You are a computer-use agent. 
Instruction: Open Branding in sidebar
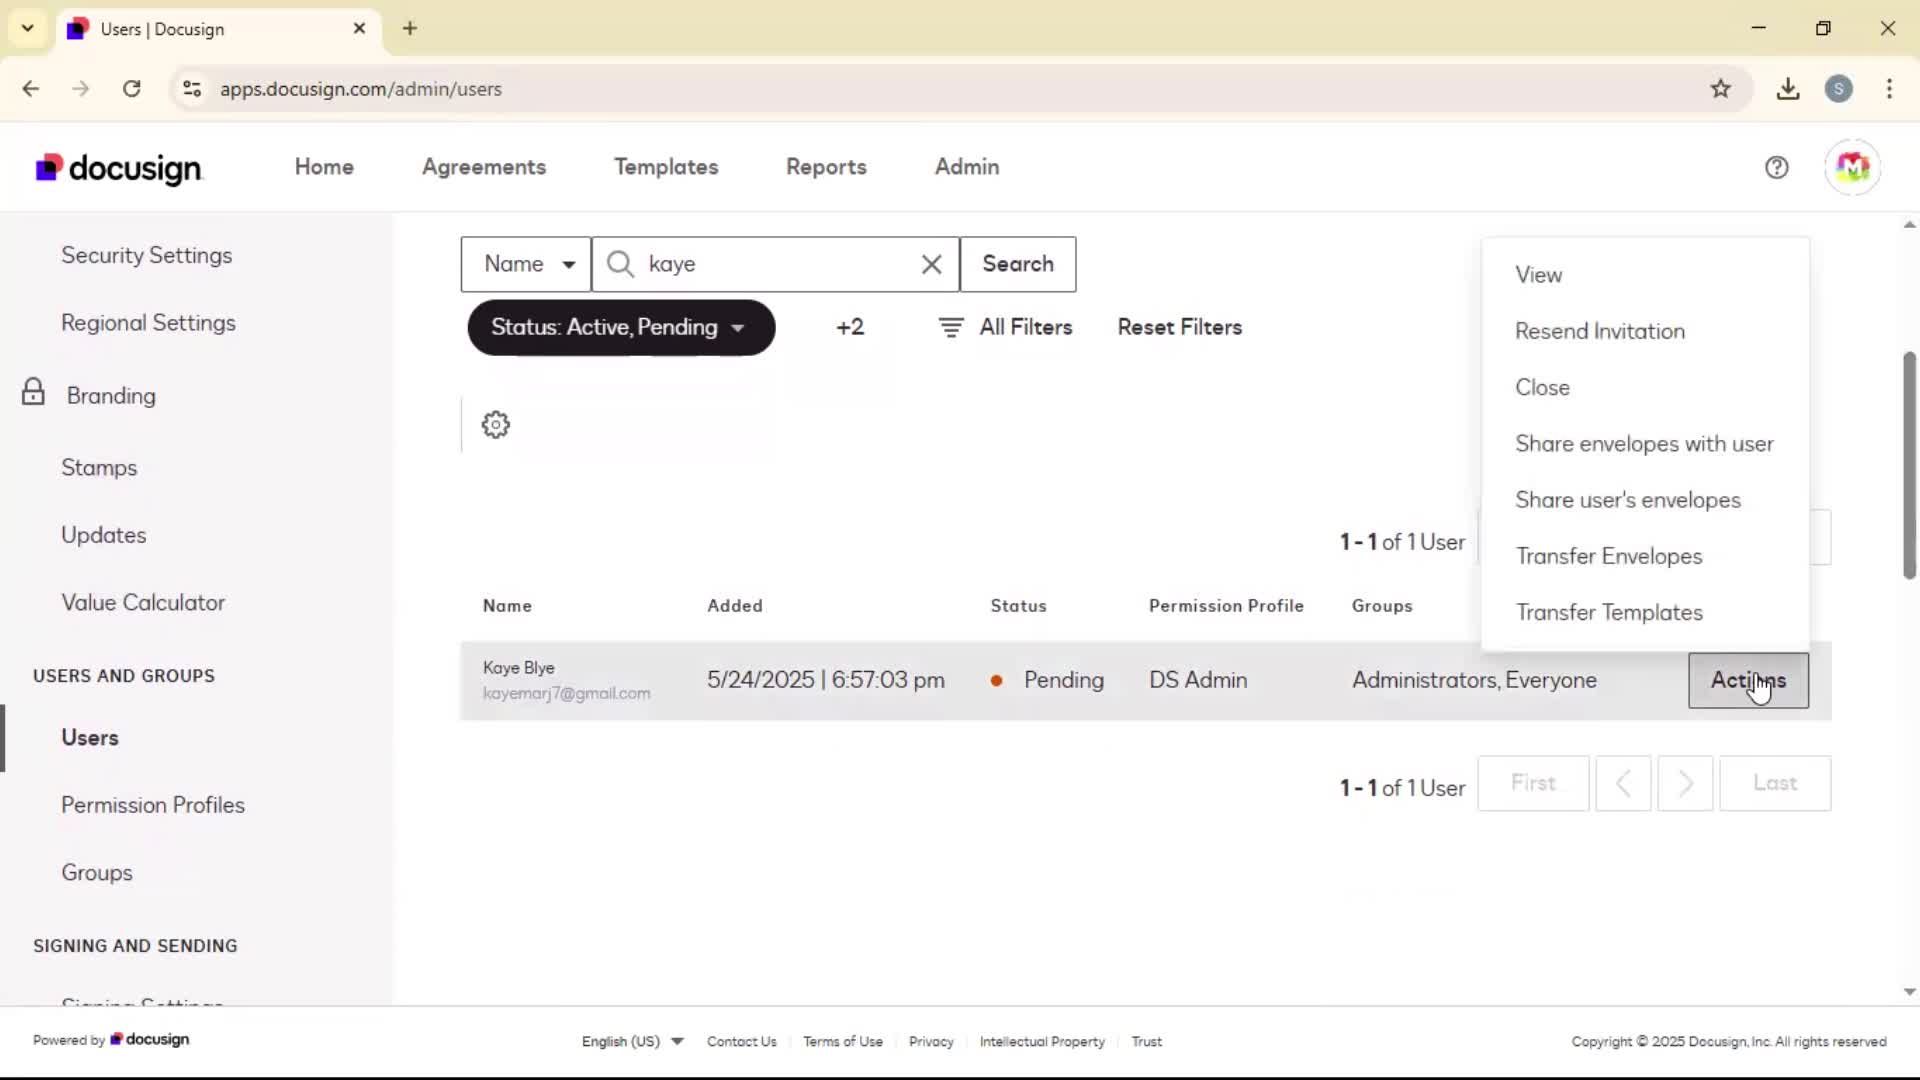click(x=111, y=396)
